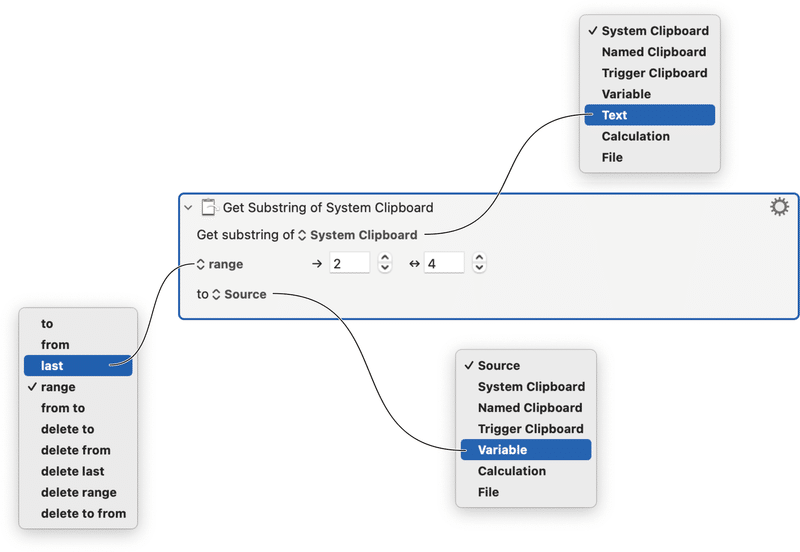The width and height of the screenshot is (800, 552).
Task: Choose Named Clipboard in the top source menu
Action: [x=649, y=52]
